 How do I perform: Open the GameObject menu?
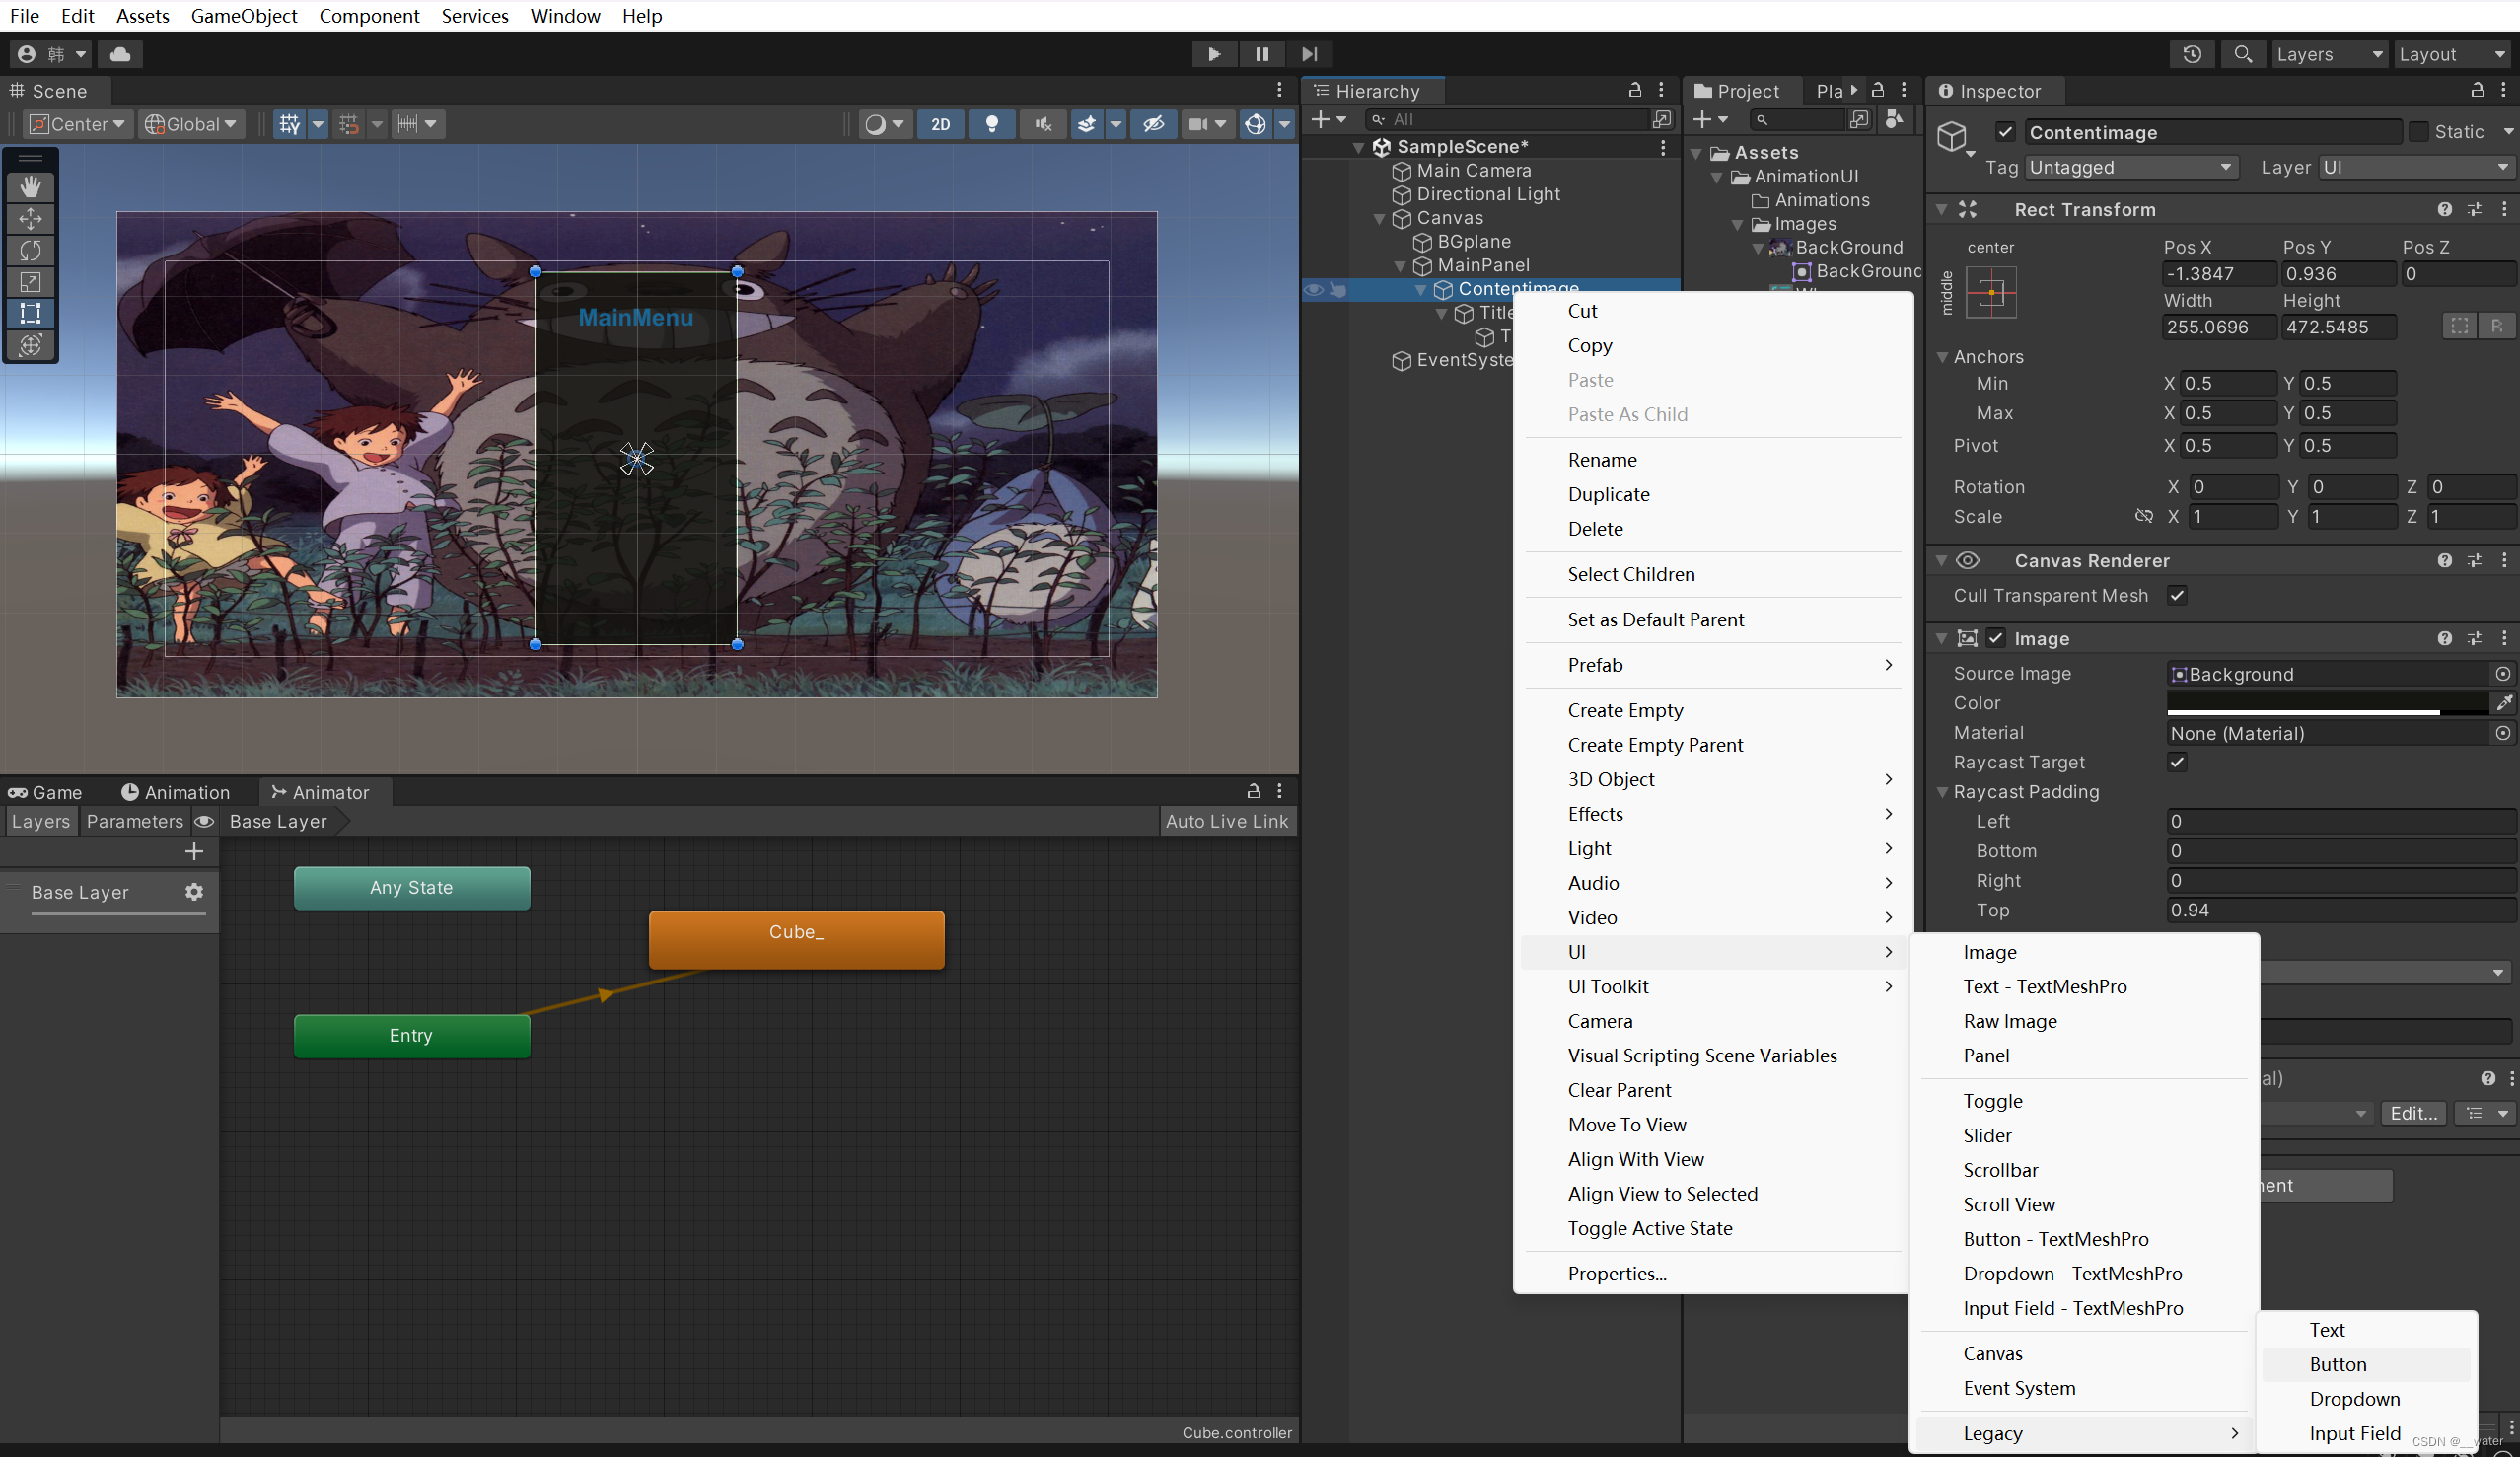point(244,16)
